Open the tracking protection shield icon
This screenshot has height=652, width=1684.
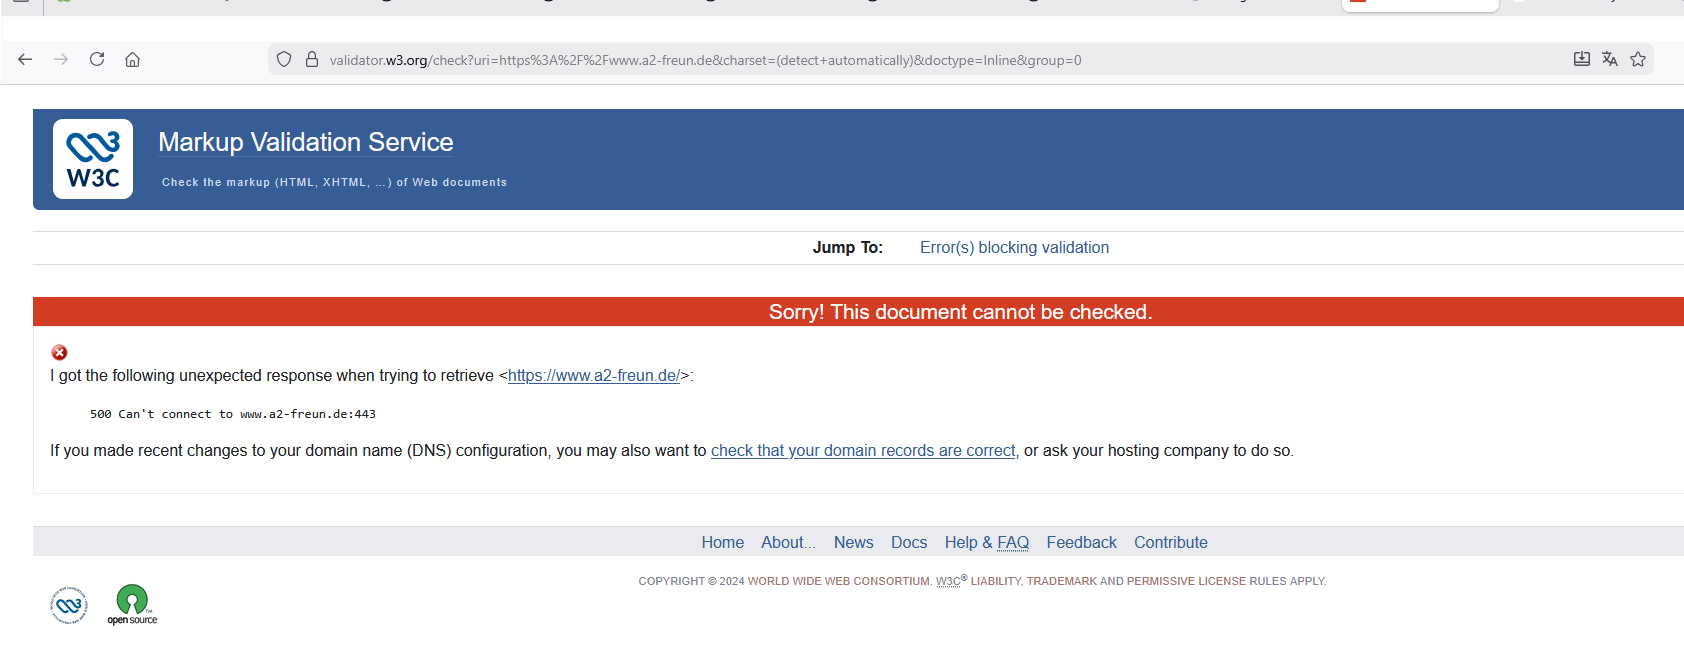click(284, 60)
